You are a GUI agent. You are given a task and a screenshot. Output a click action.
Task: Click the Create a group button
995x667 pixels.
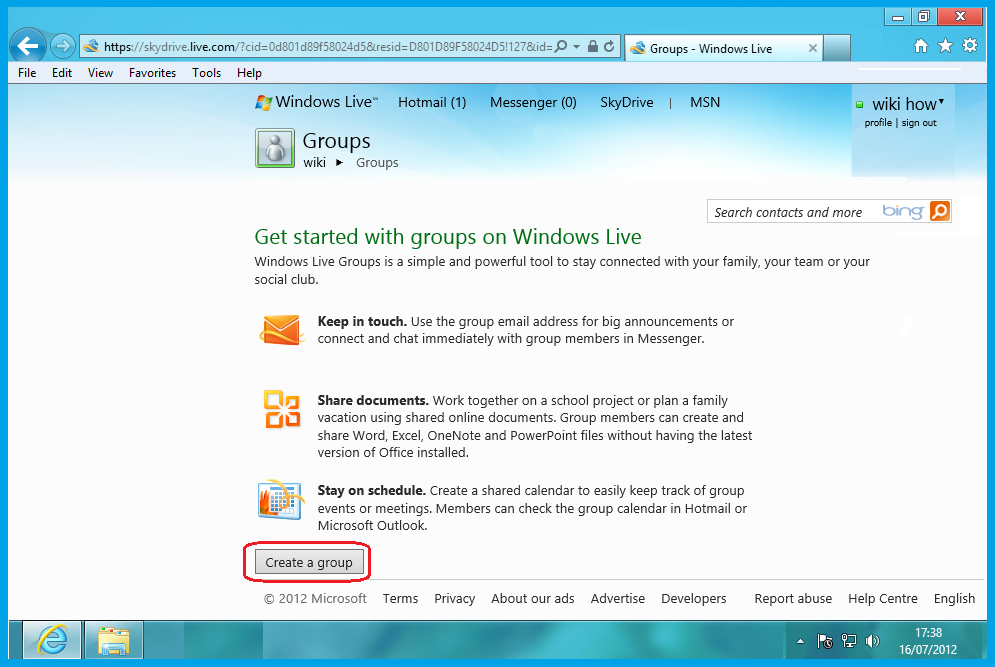309,562
